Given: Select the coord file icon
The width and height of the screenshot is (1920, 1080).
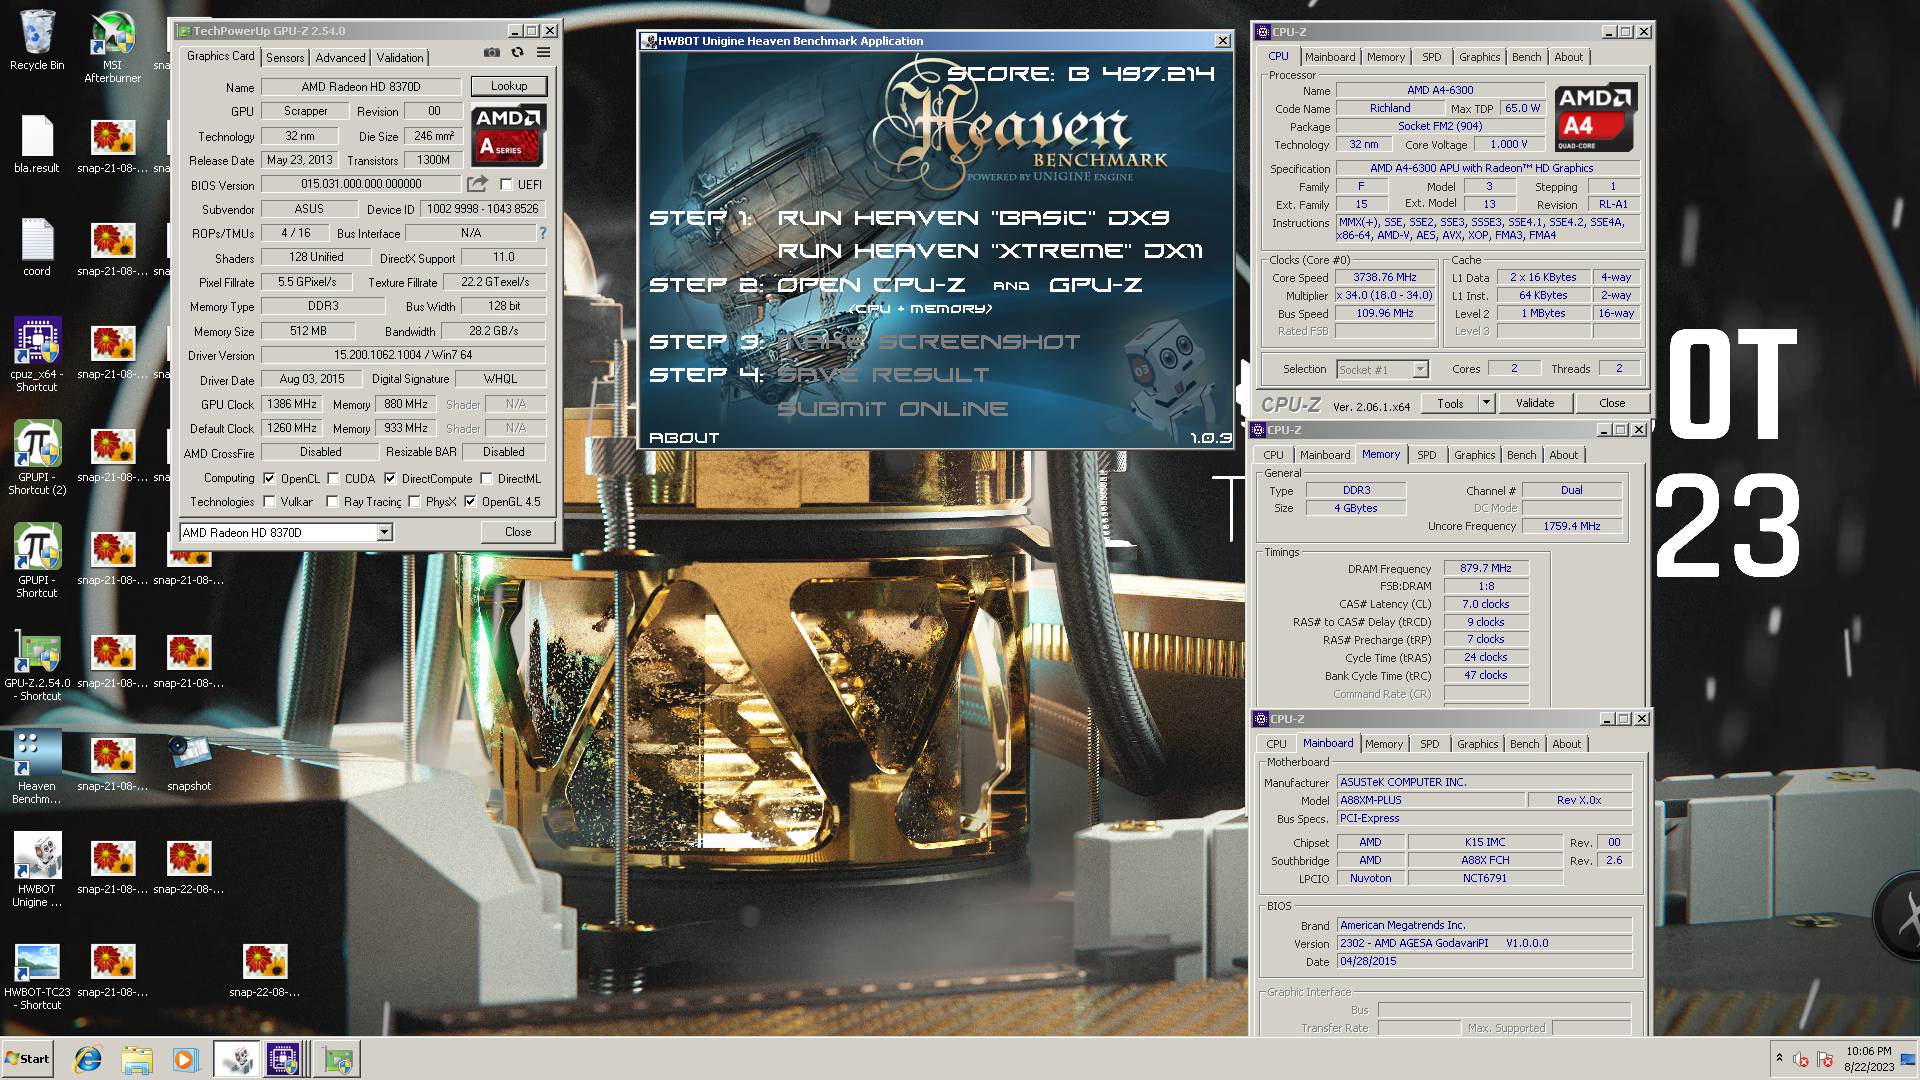Looking at the screenshot, I should pyautogui.click(x=37, y=247).
